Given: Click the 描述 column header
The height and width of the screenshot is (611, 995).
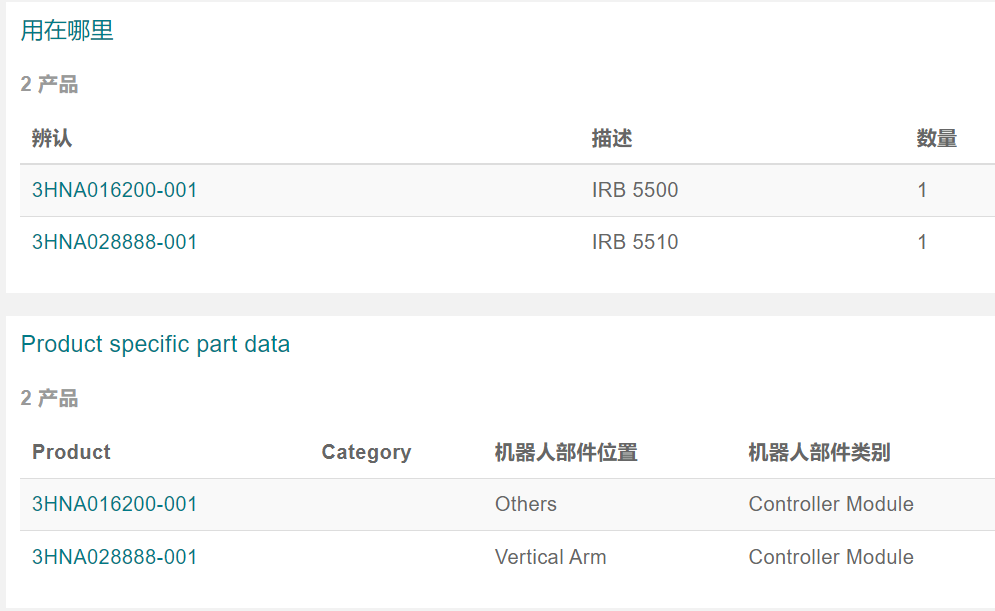Looking at the screenshot, I should click(611, 139).
